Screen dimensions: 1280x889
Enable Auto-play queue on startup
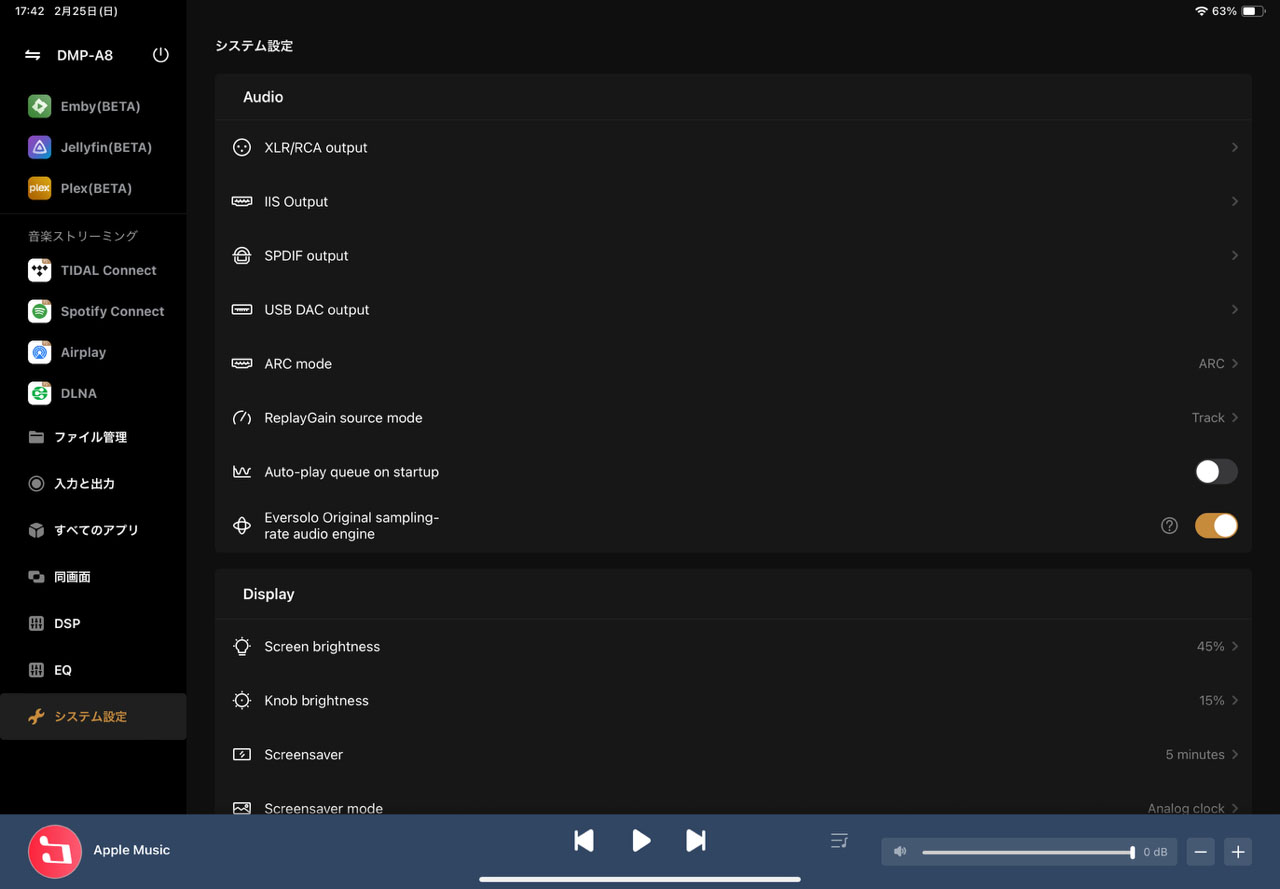[x=1216, y=472]
